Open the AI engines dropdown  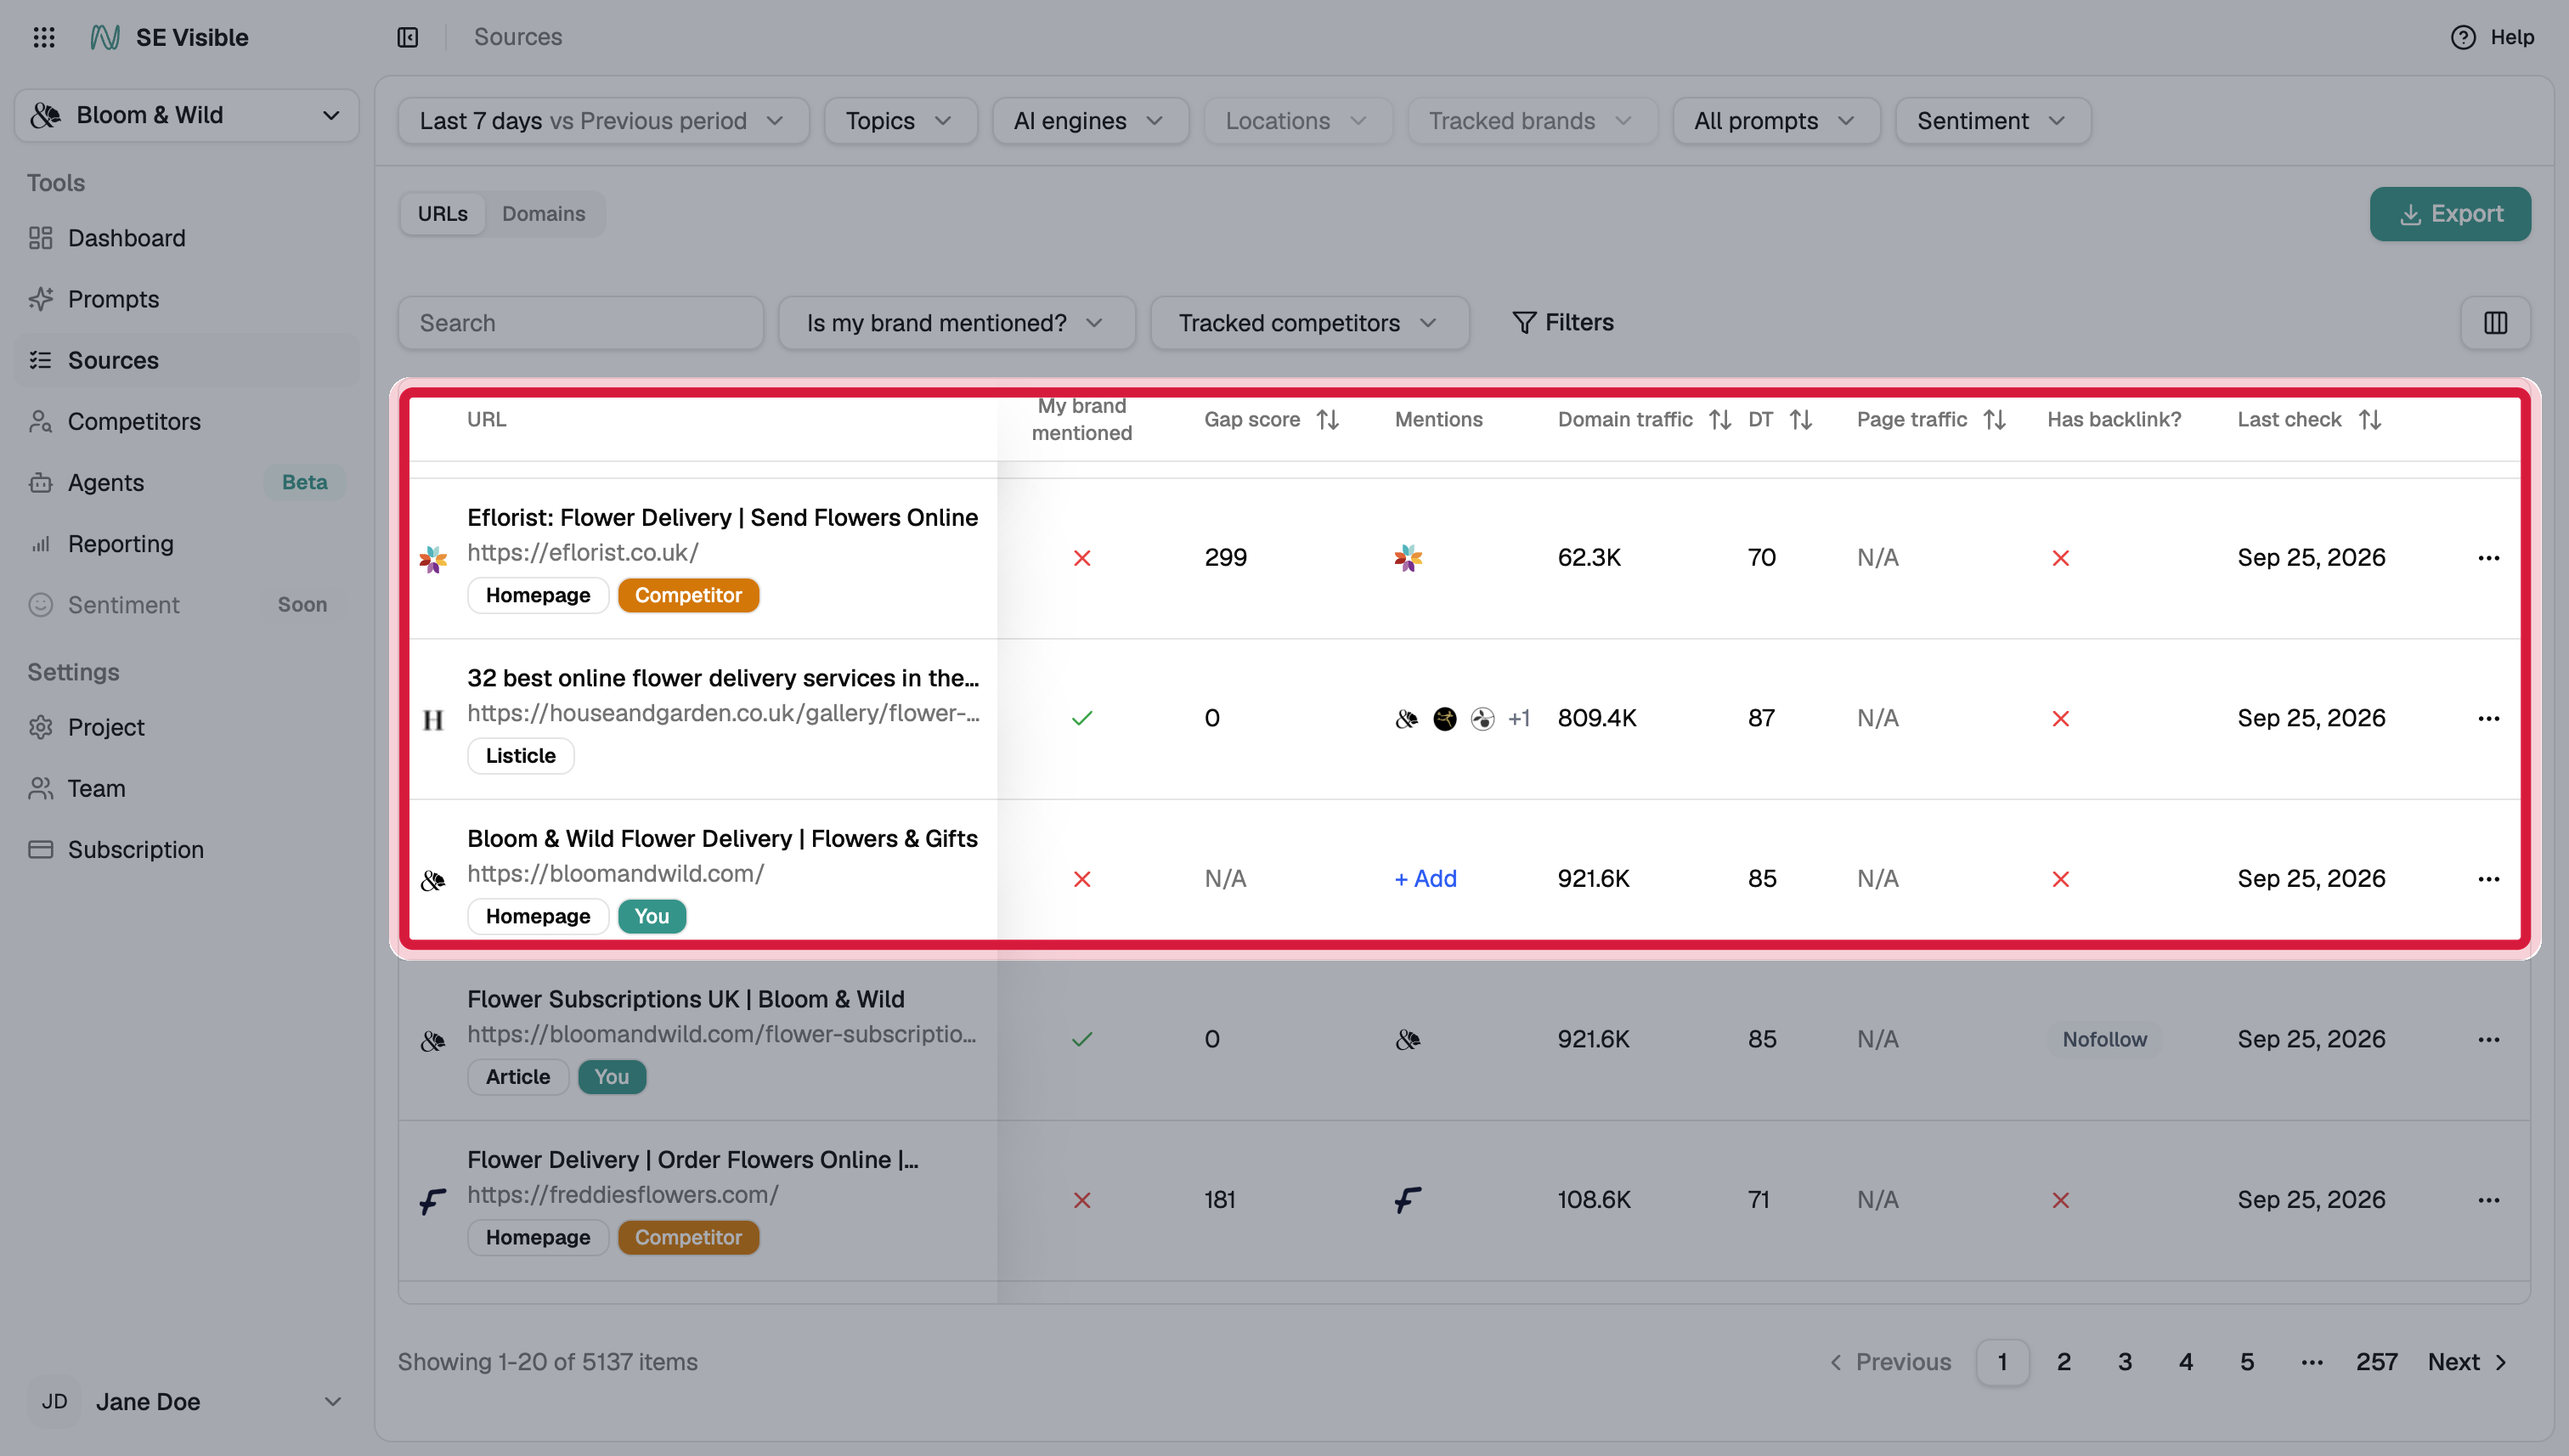(x=1089, y=120)
